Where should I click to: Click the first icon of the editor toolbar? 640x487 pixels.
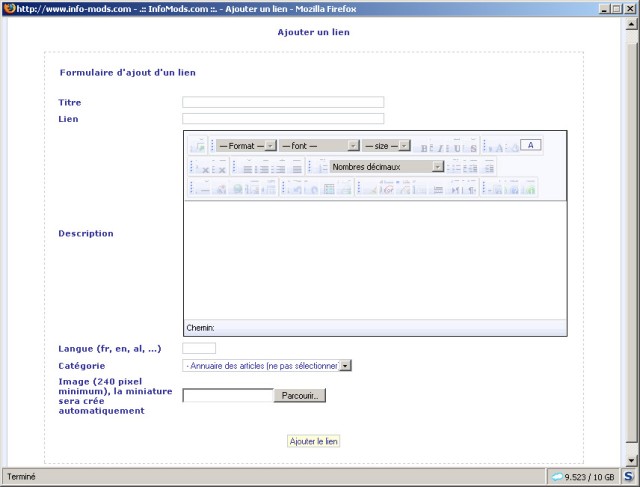[x=198, y=147]
